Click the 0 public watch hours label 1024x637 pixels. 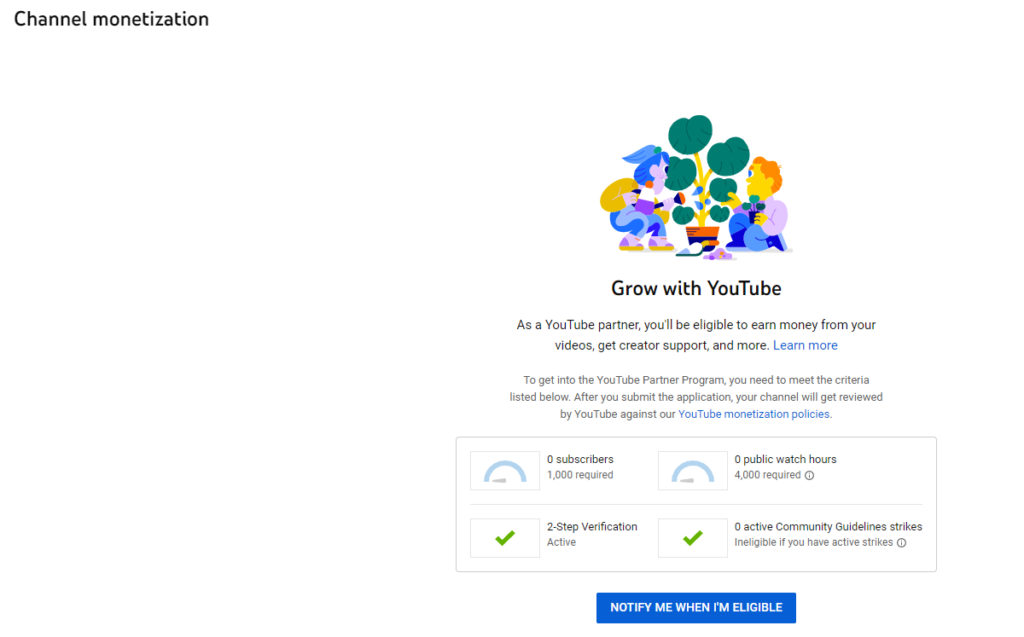(785, 459)
